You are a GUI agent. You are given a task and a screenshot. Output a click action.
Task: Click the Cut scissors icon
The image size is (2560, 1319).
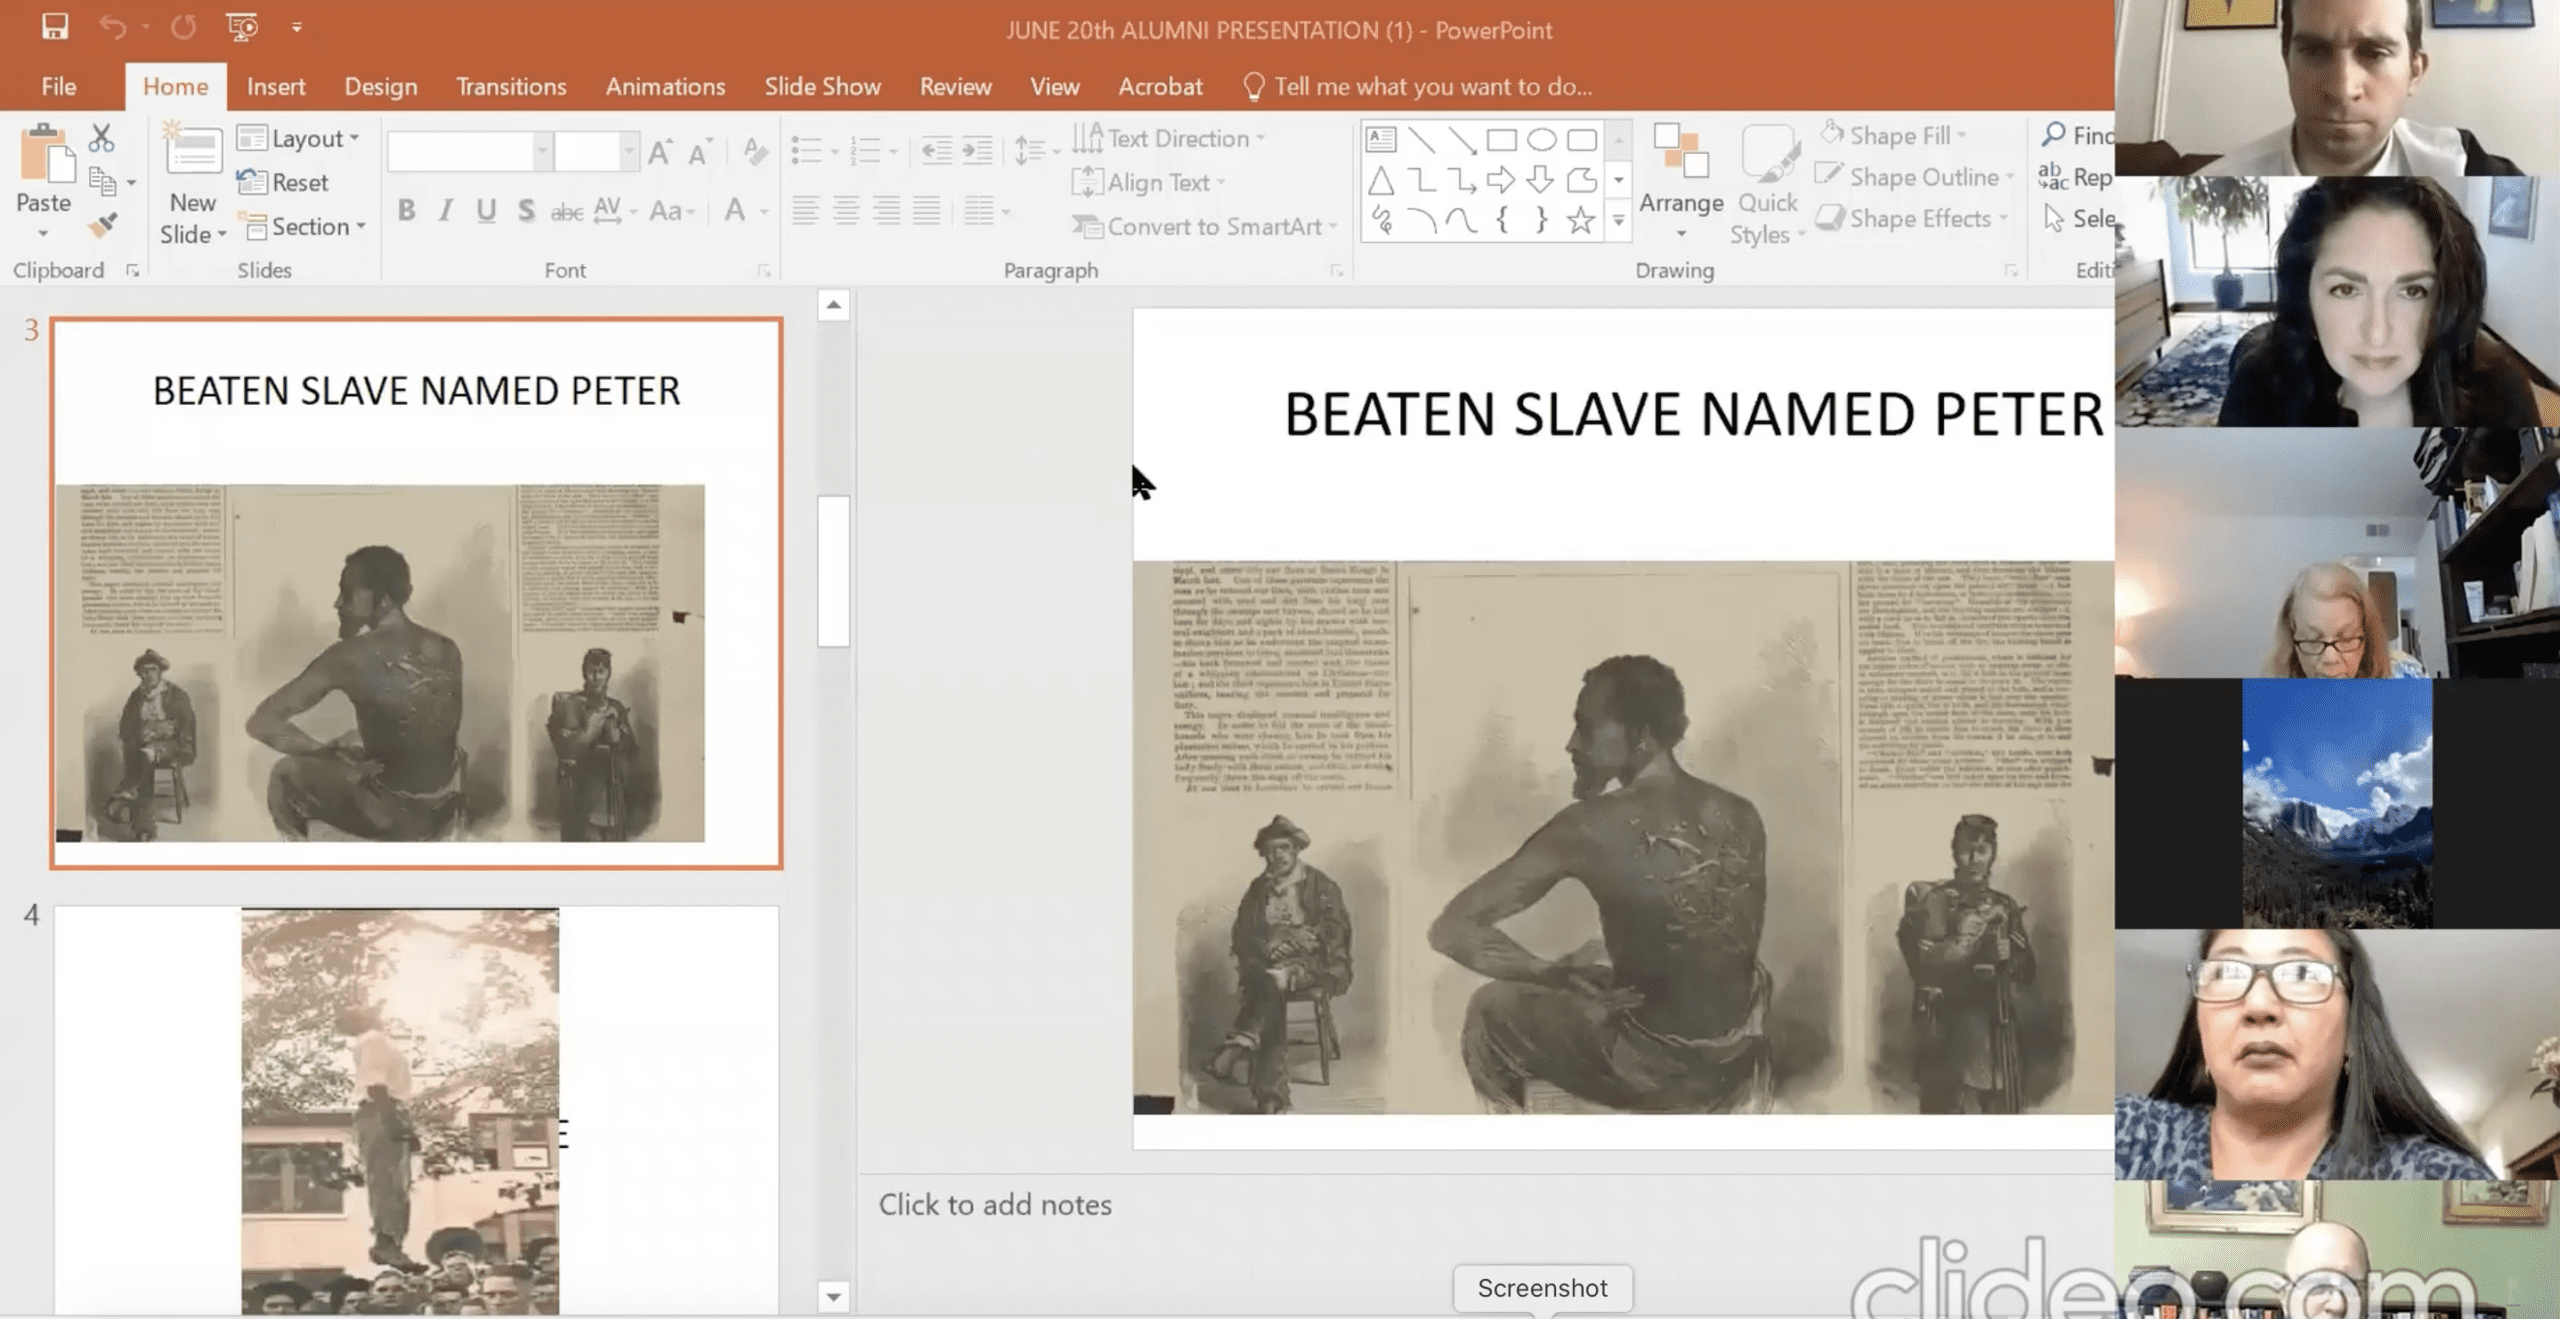(x=101, y=137)
